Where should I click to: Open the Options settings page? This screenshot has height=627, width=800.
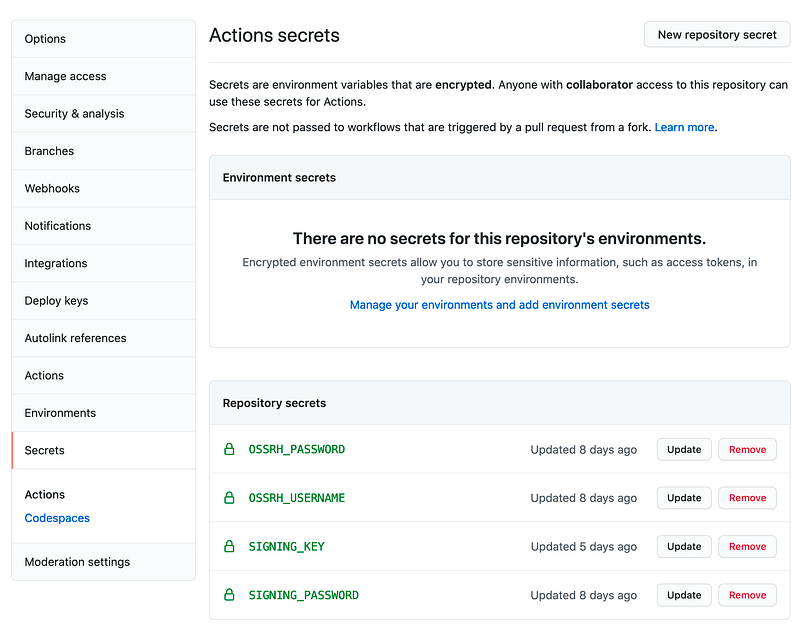[x=104, y=39]
